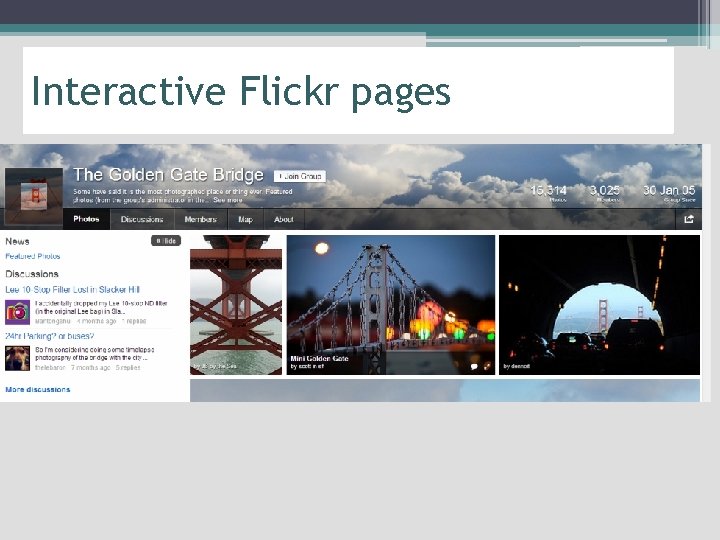Viewport: 720px width, 540px height.
Task: Click the Discussions sidebar heading
Action: click(x=32, y=274)
